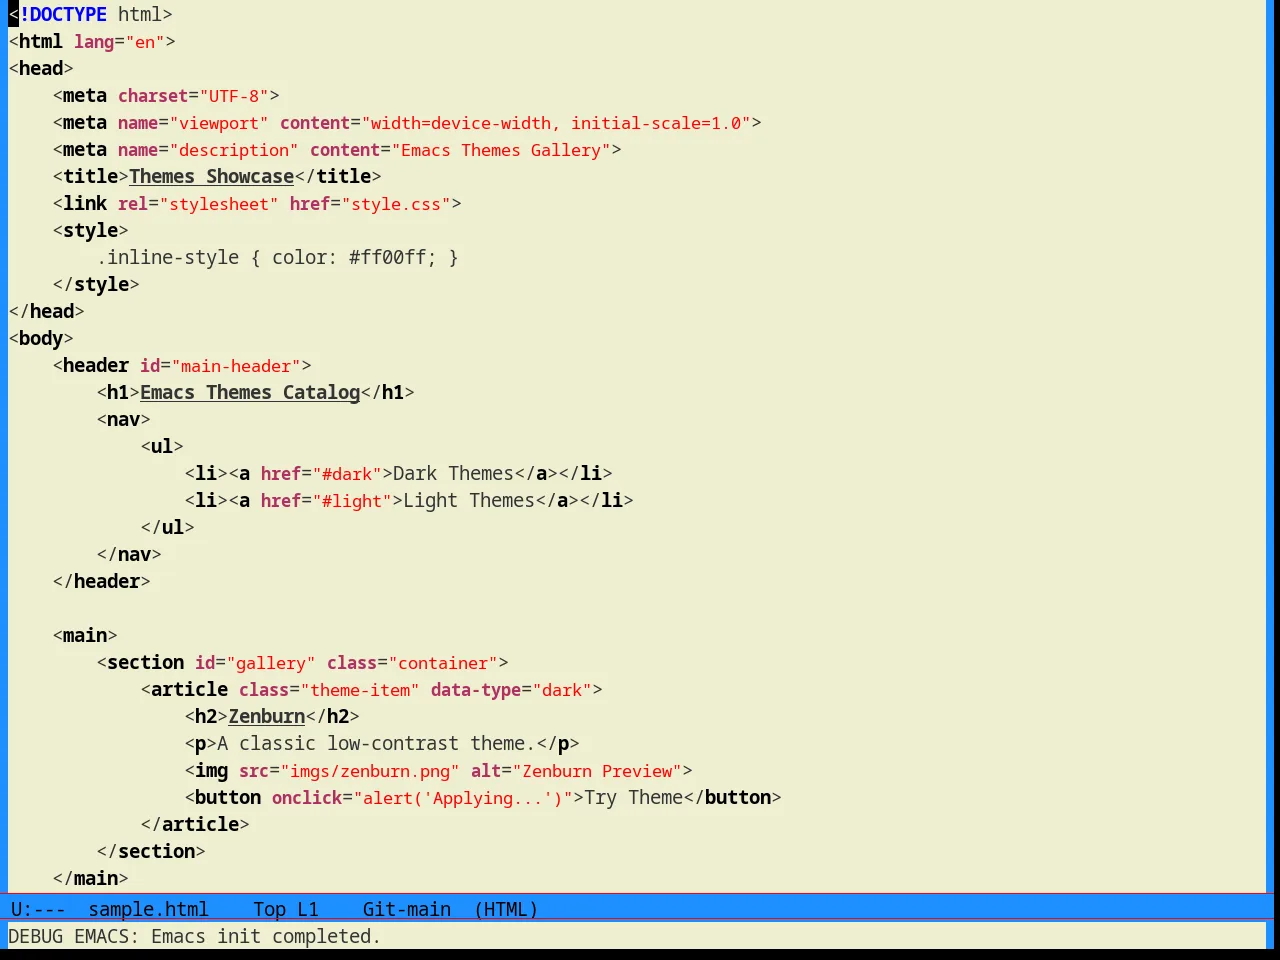Viewport: 1280px width, 960px height.
Task: Click the "viewport" name value
Action: tap(219, 122)
